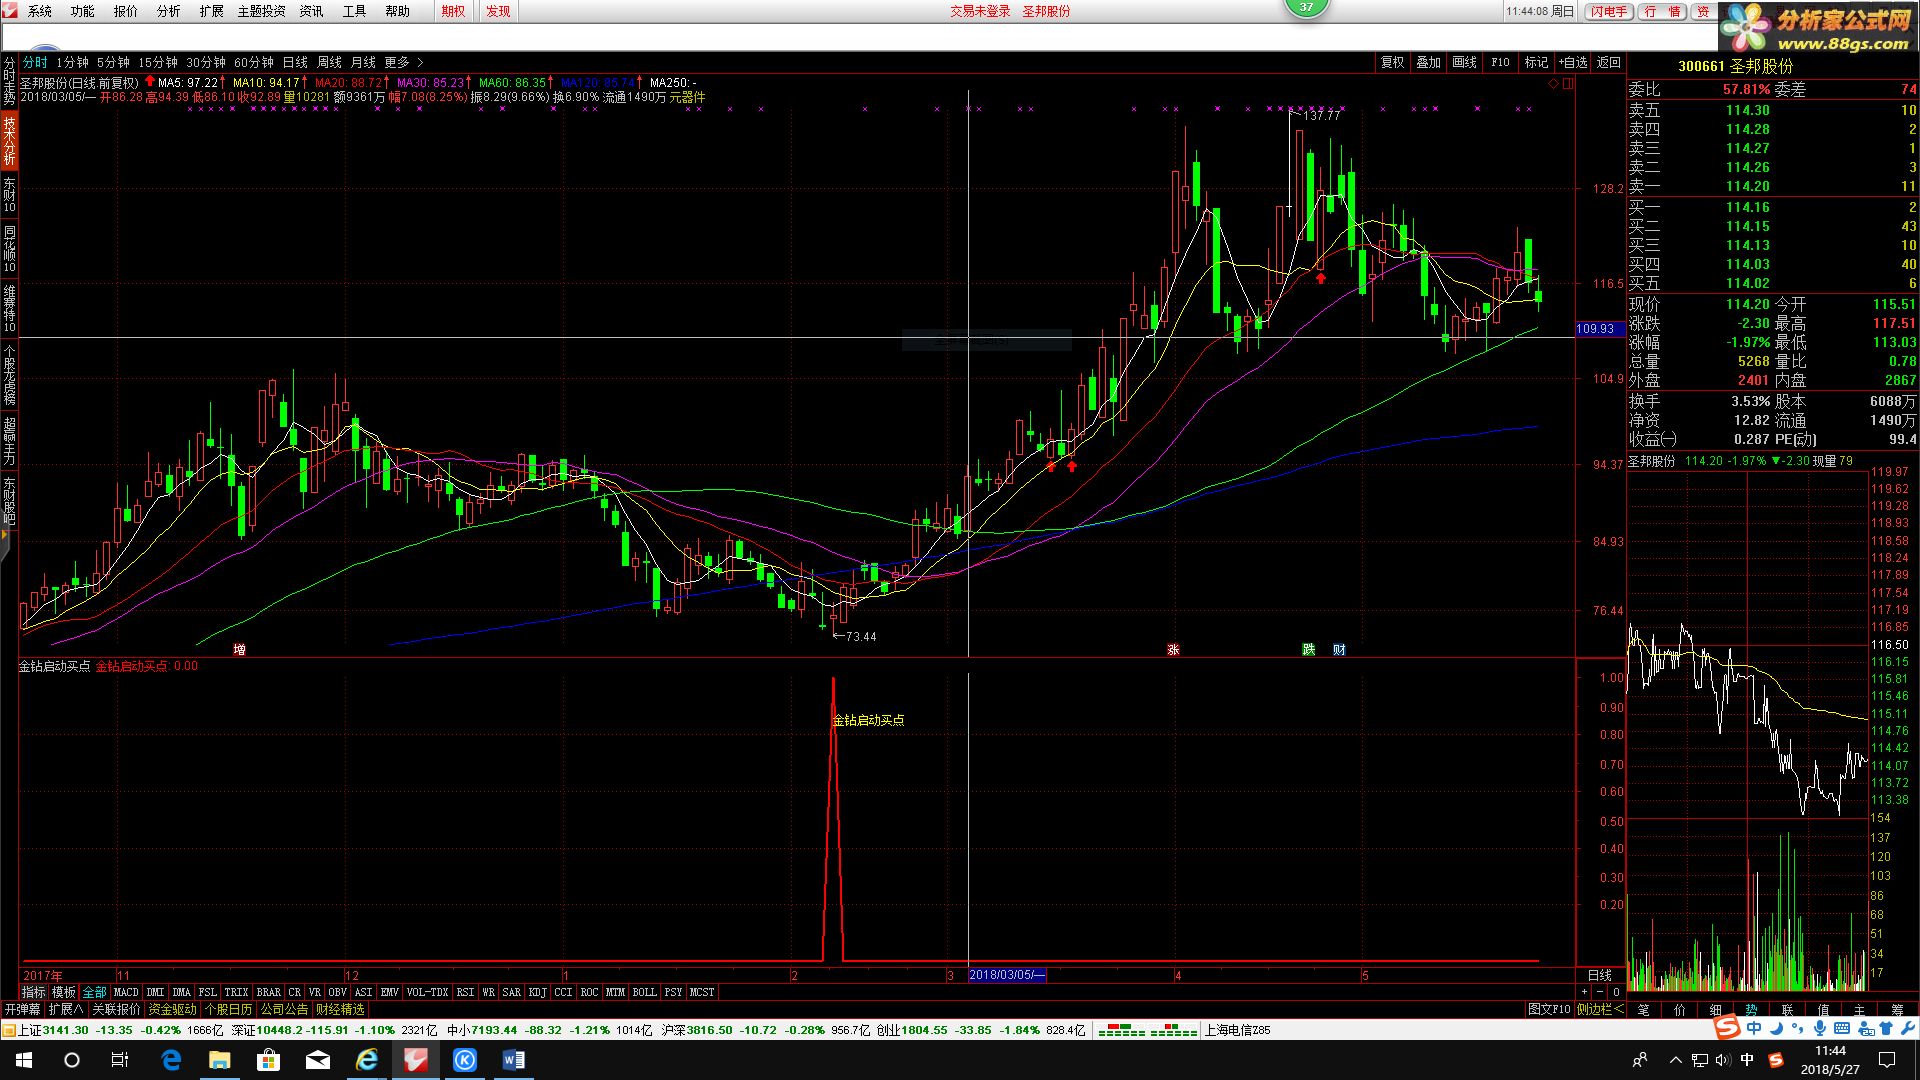
Task: Select the RSI indicator
Action: tap(465, 992)
